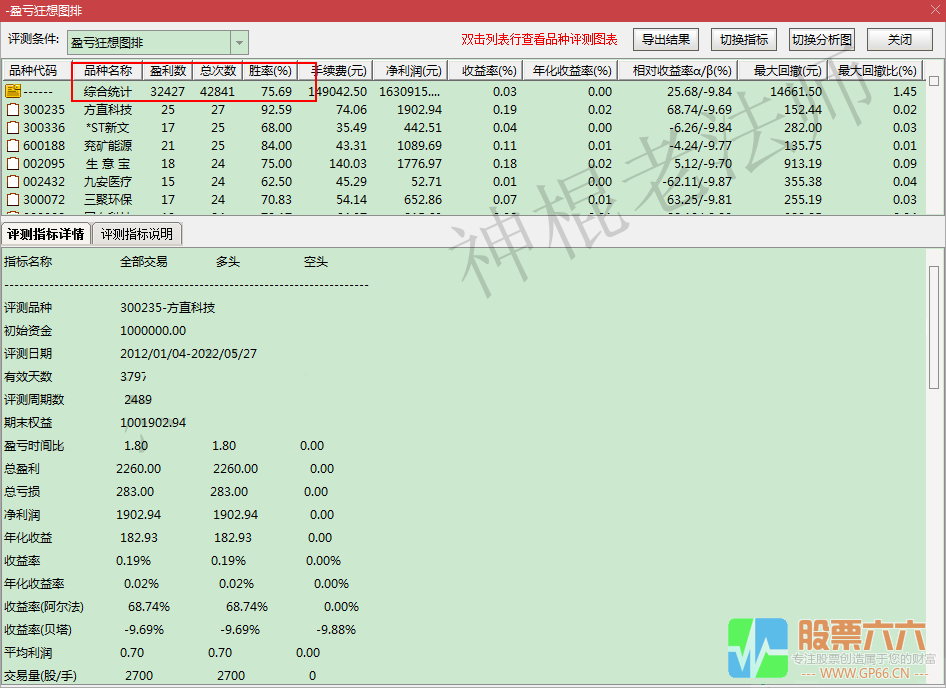Sort by the 年化收益率(%) column header
The width and height of the screenshot is (946, 688).
[570, 71]
